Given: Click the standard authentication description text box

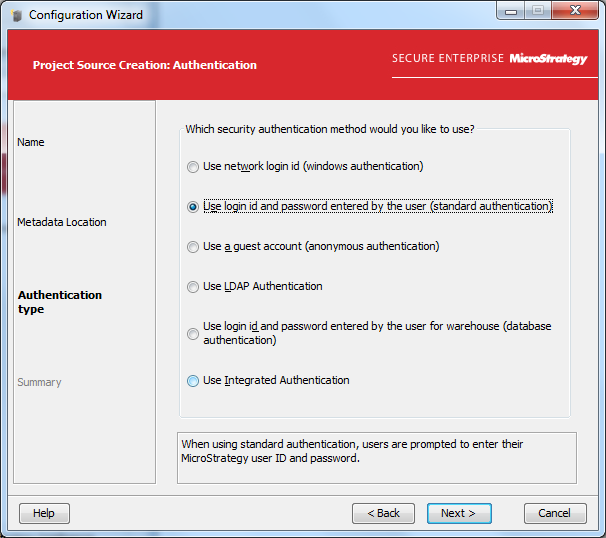Looking at the screenshot, I should point(376,457).
